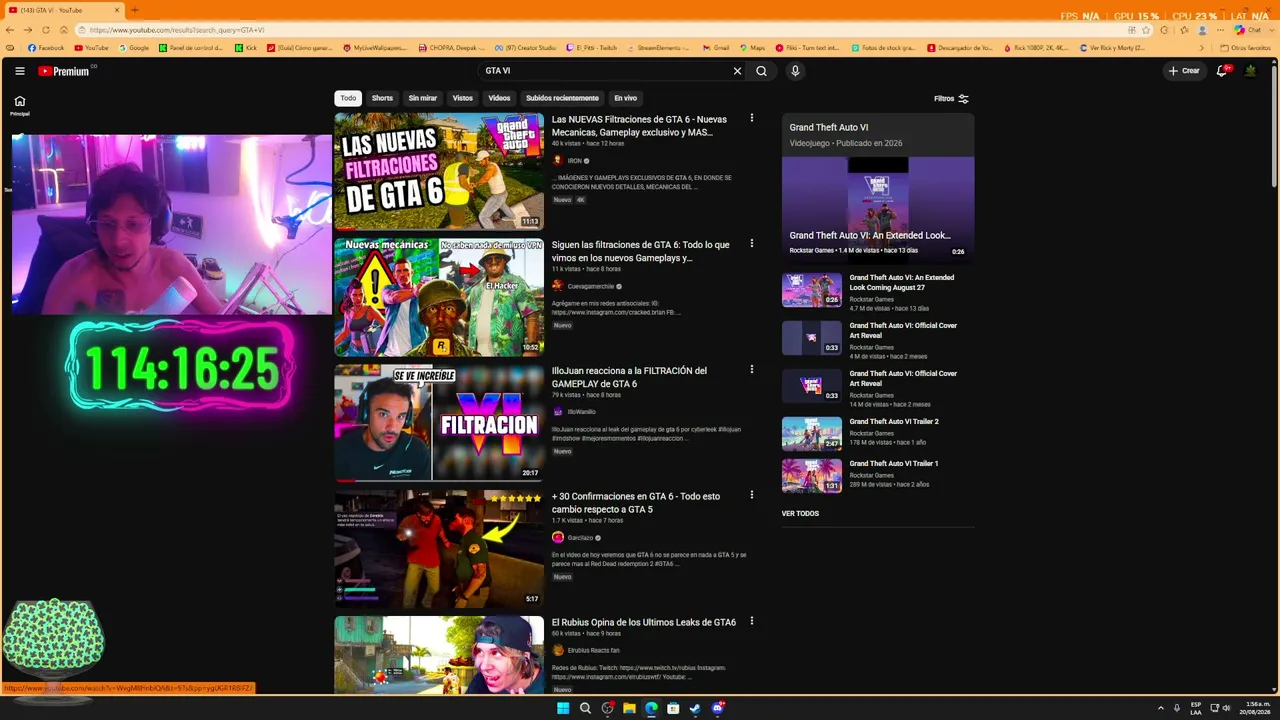Viewport: 1280px width, 720px height.
Task: Open a new browser tab
Action: tap(135, 10)
